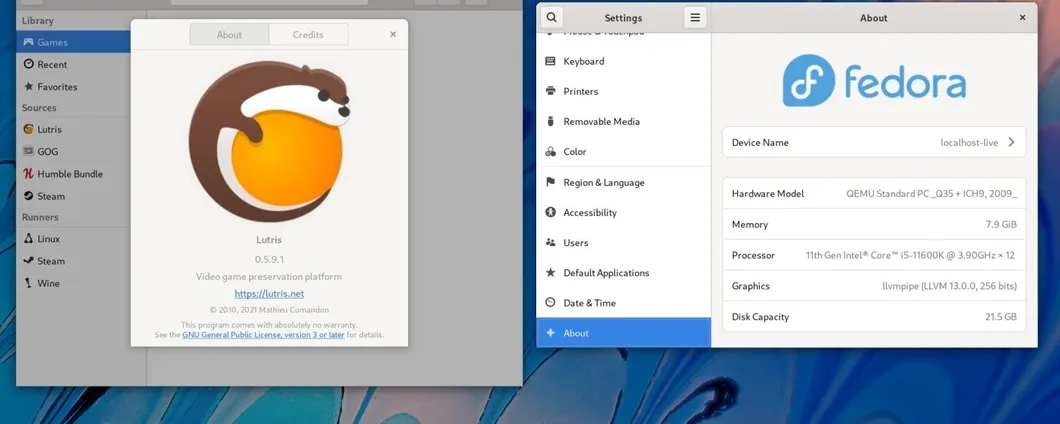The height and width of the screenshot is (424, 1060).
Task: Open Region & Language settings panel
Action: pyautogui.click(x=623, y=183)
